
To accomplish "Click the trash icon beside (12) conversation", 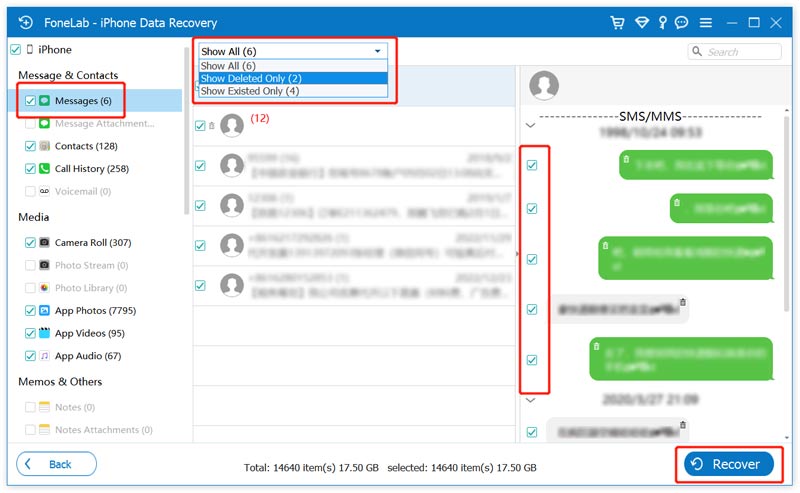I will click(212, 126).
